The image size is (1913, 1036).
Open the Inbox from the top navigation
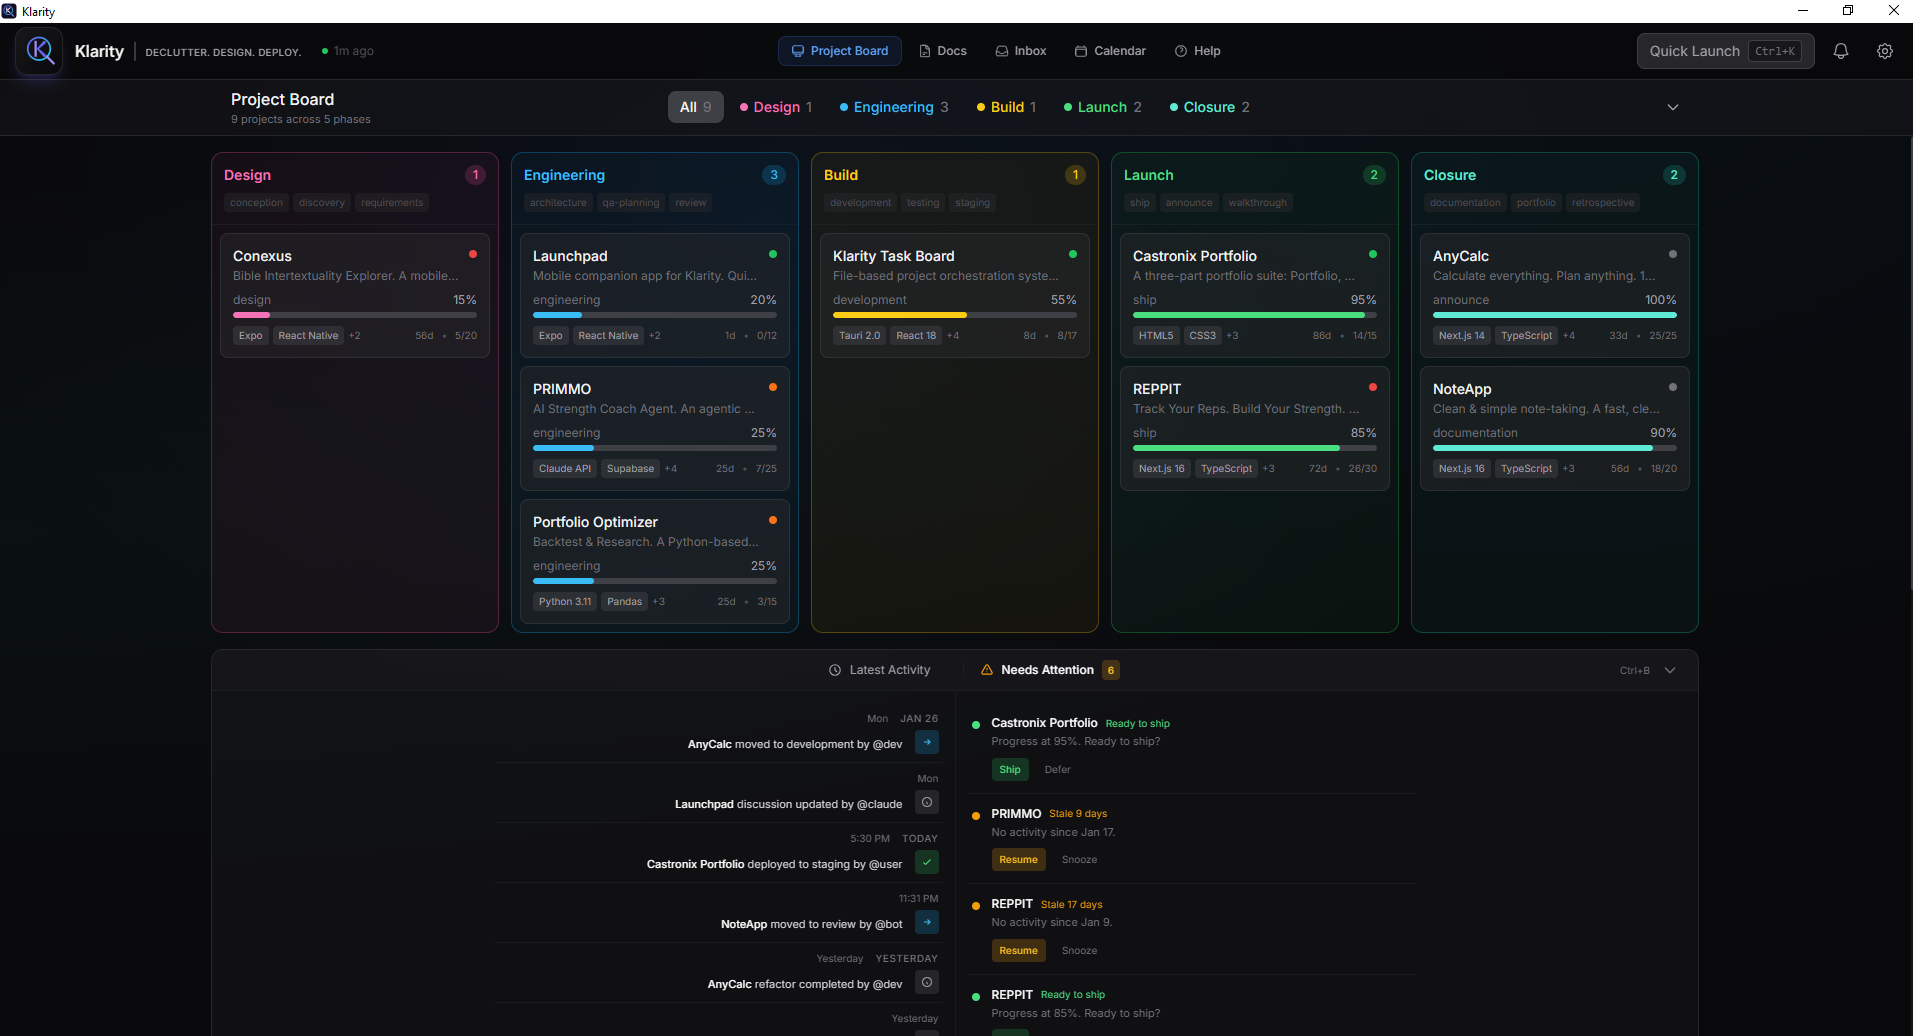[1020, 51]
